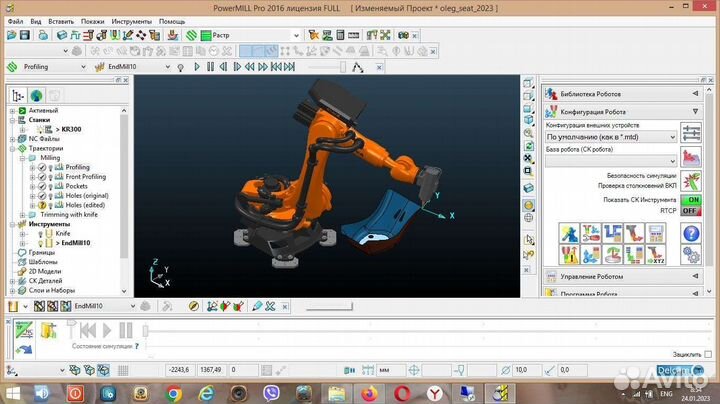
Task: Click the open project folder icon
Action: [x=12, y=35]
